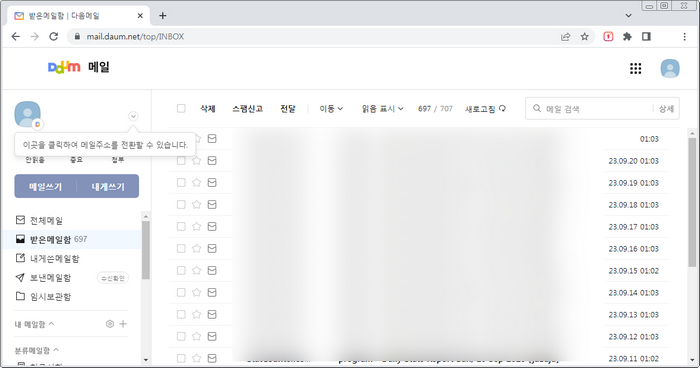
Task: Open 상세 advanced search
Action: click(666, 109)
